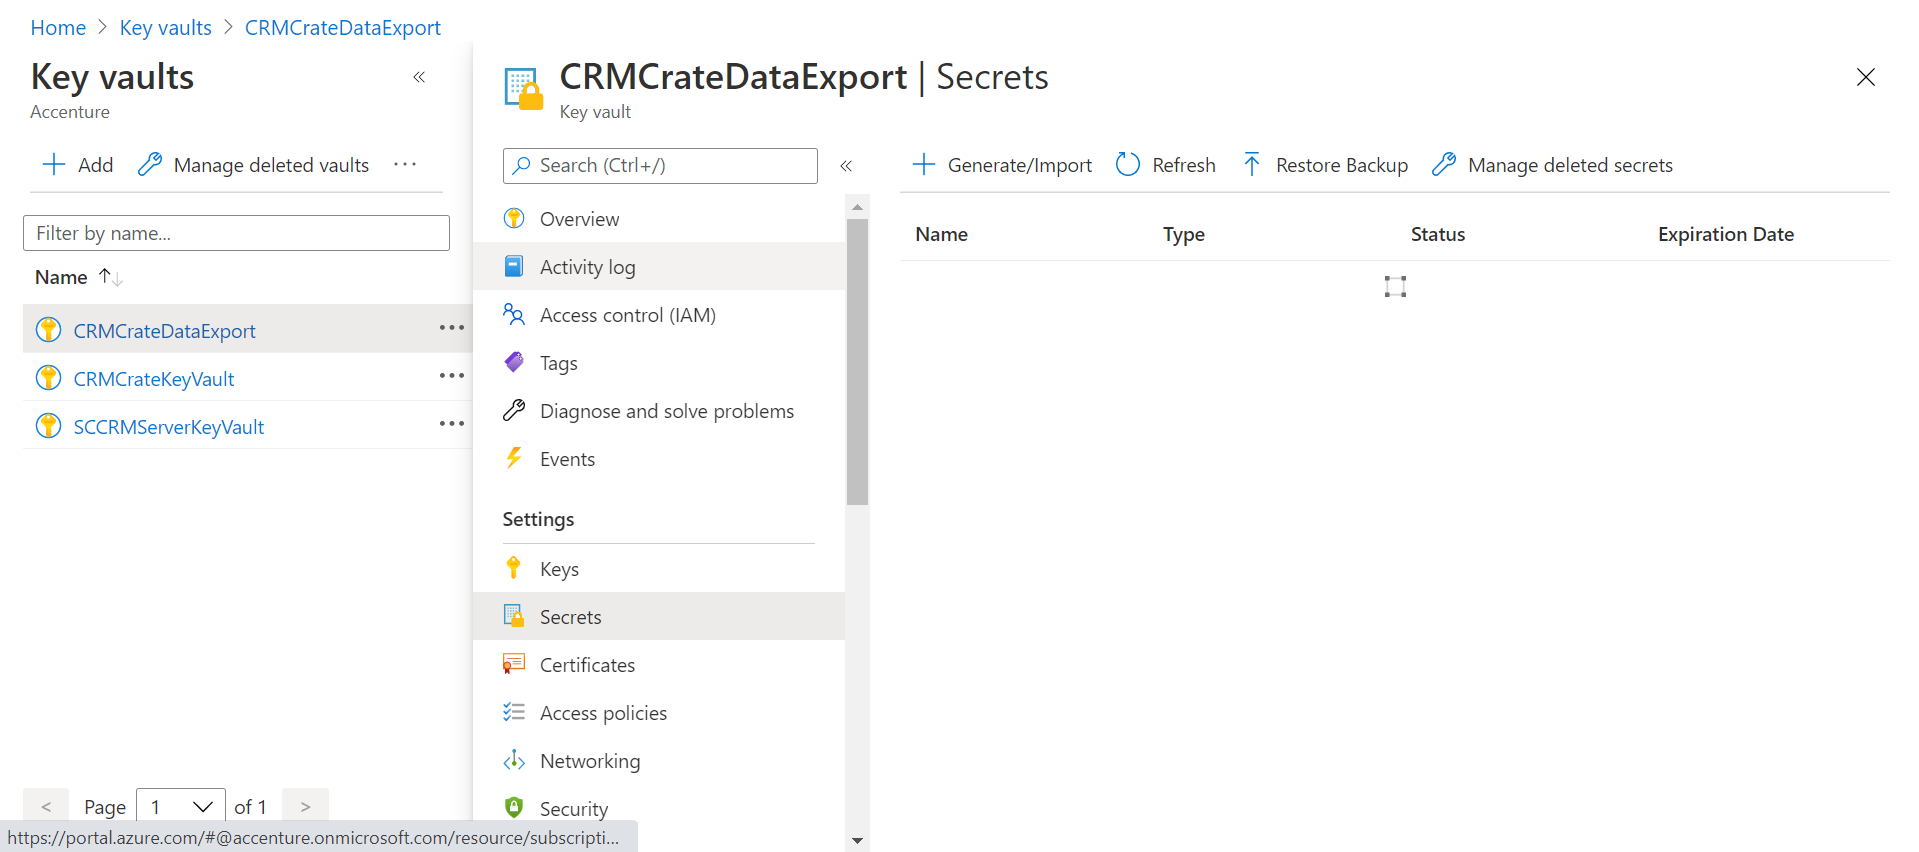The image size is (1919, 852).
Task: Go to Key vaults breadcrumb link
Action: (166, 28)
